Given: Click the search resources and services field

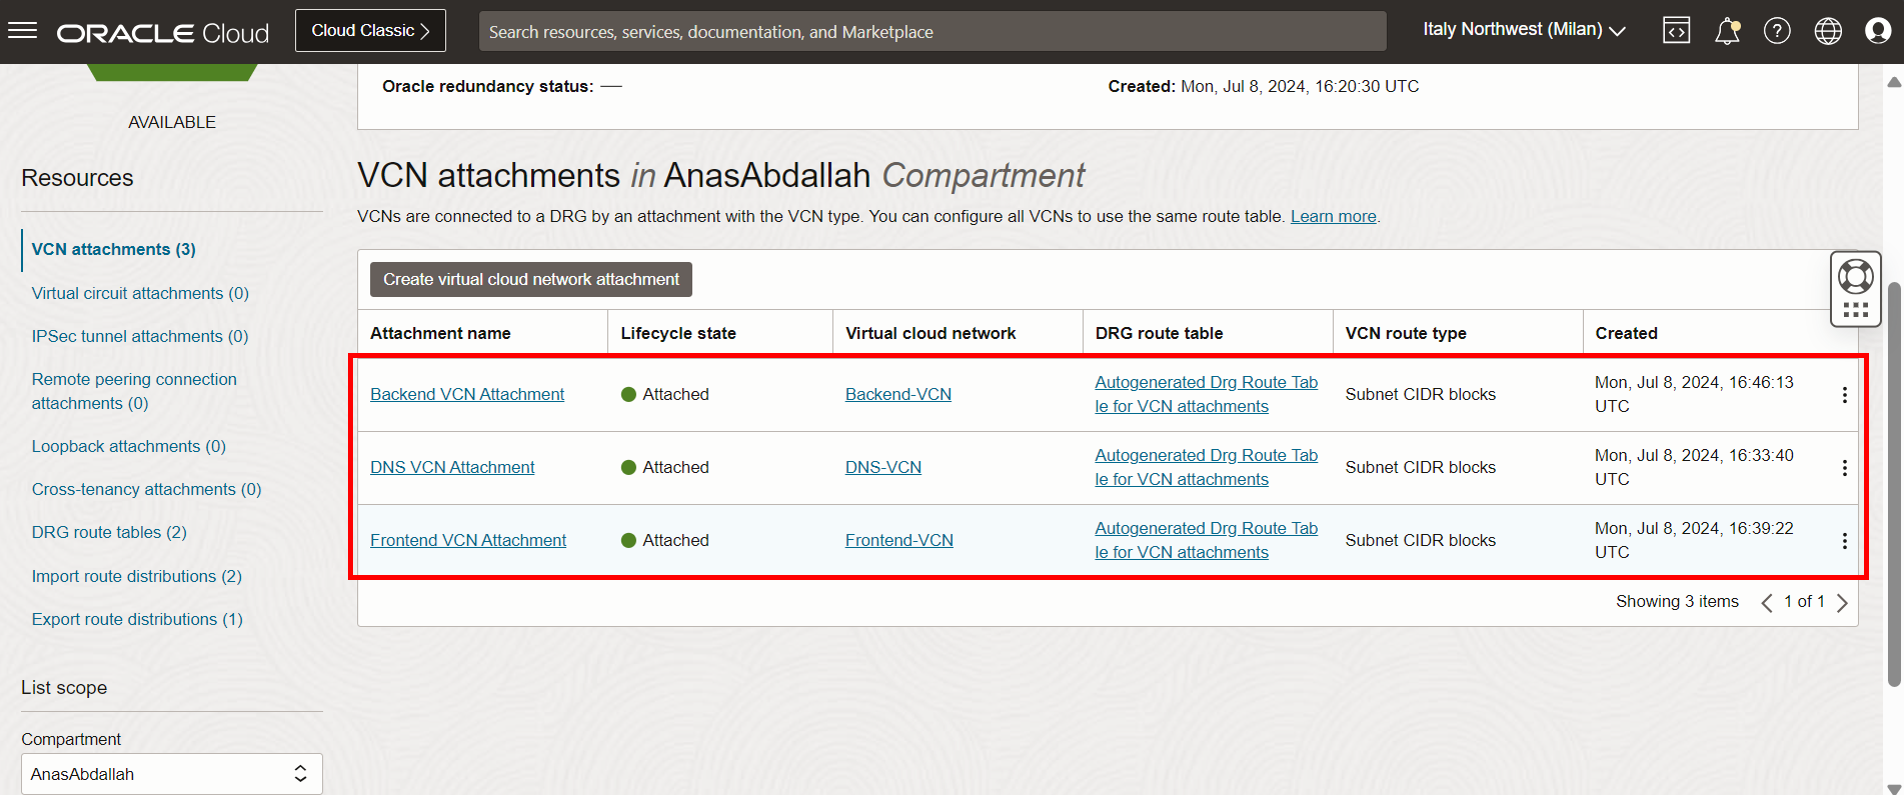Looking at the screenshot, I should [933, 31].
